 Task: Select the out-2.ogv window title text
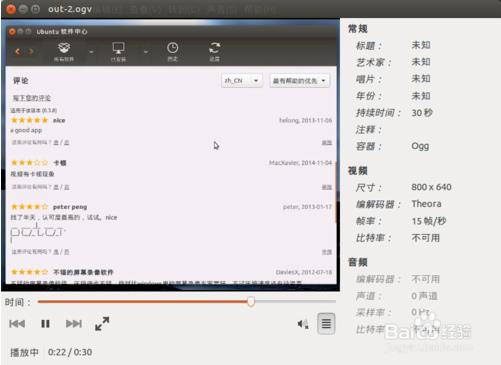click(x=70, y=9)
